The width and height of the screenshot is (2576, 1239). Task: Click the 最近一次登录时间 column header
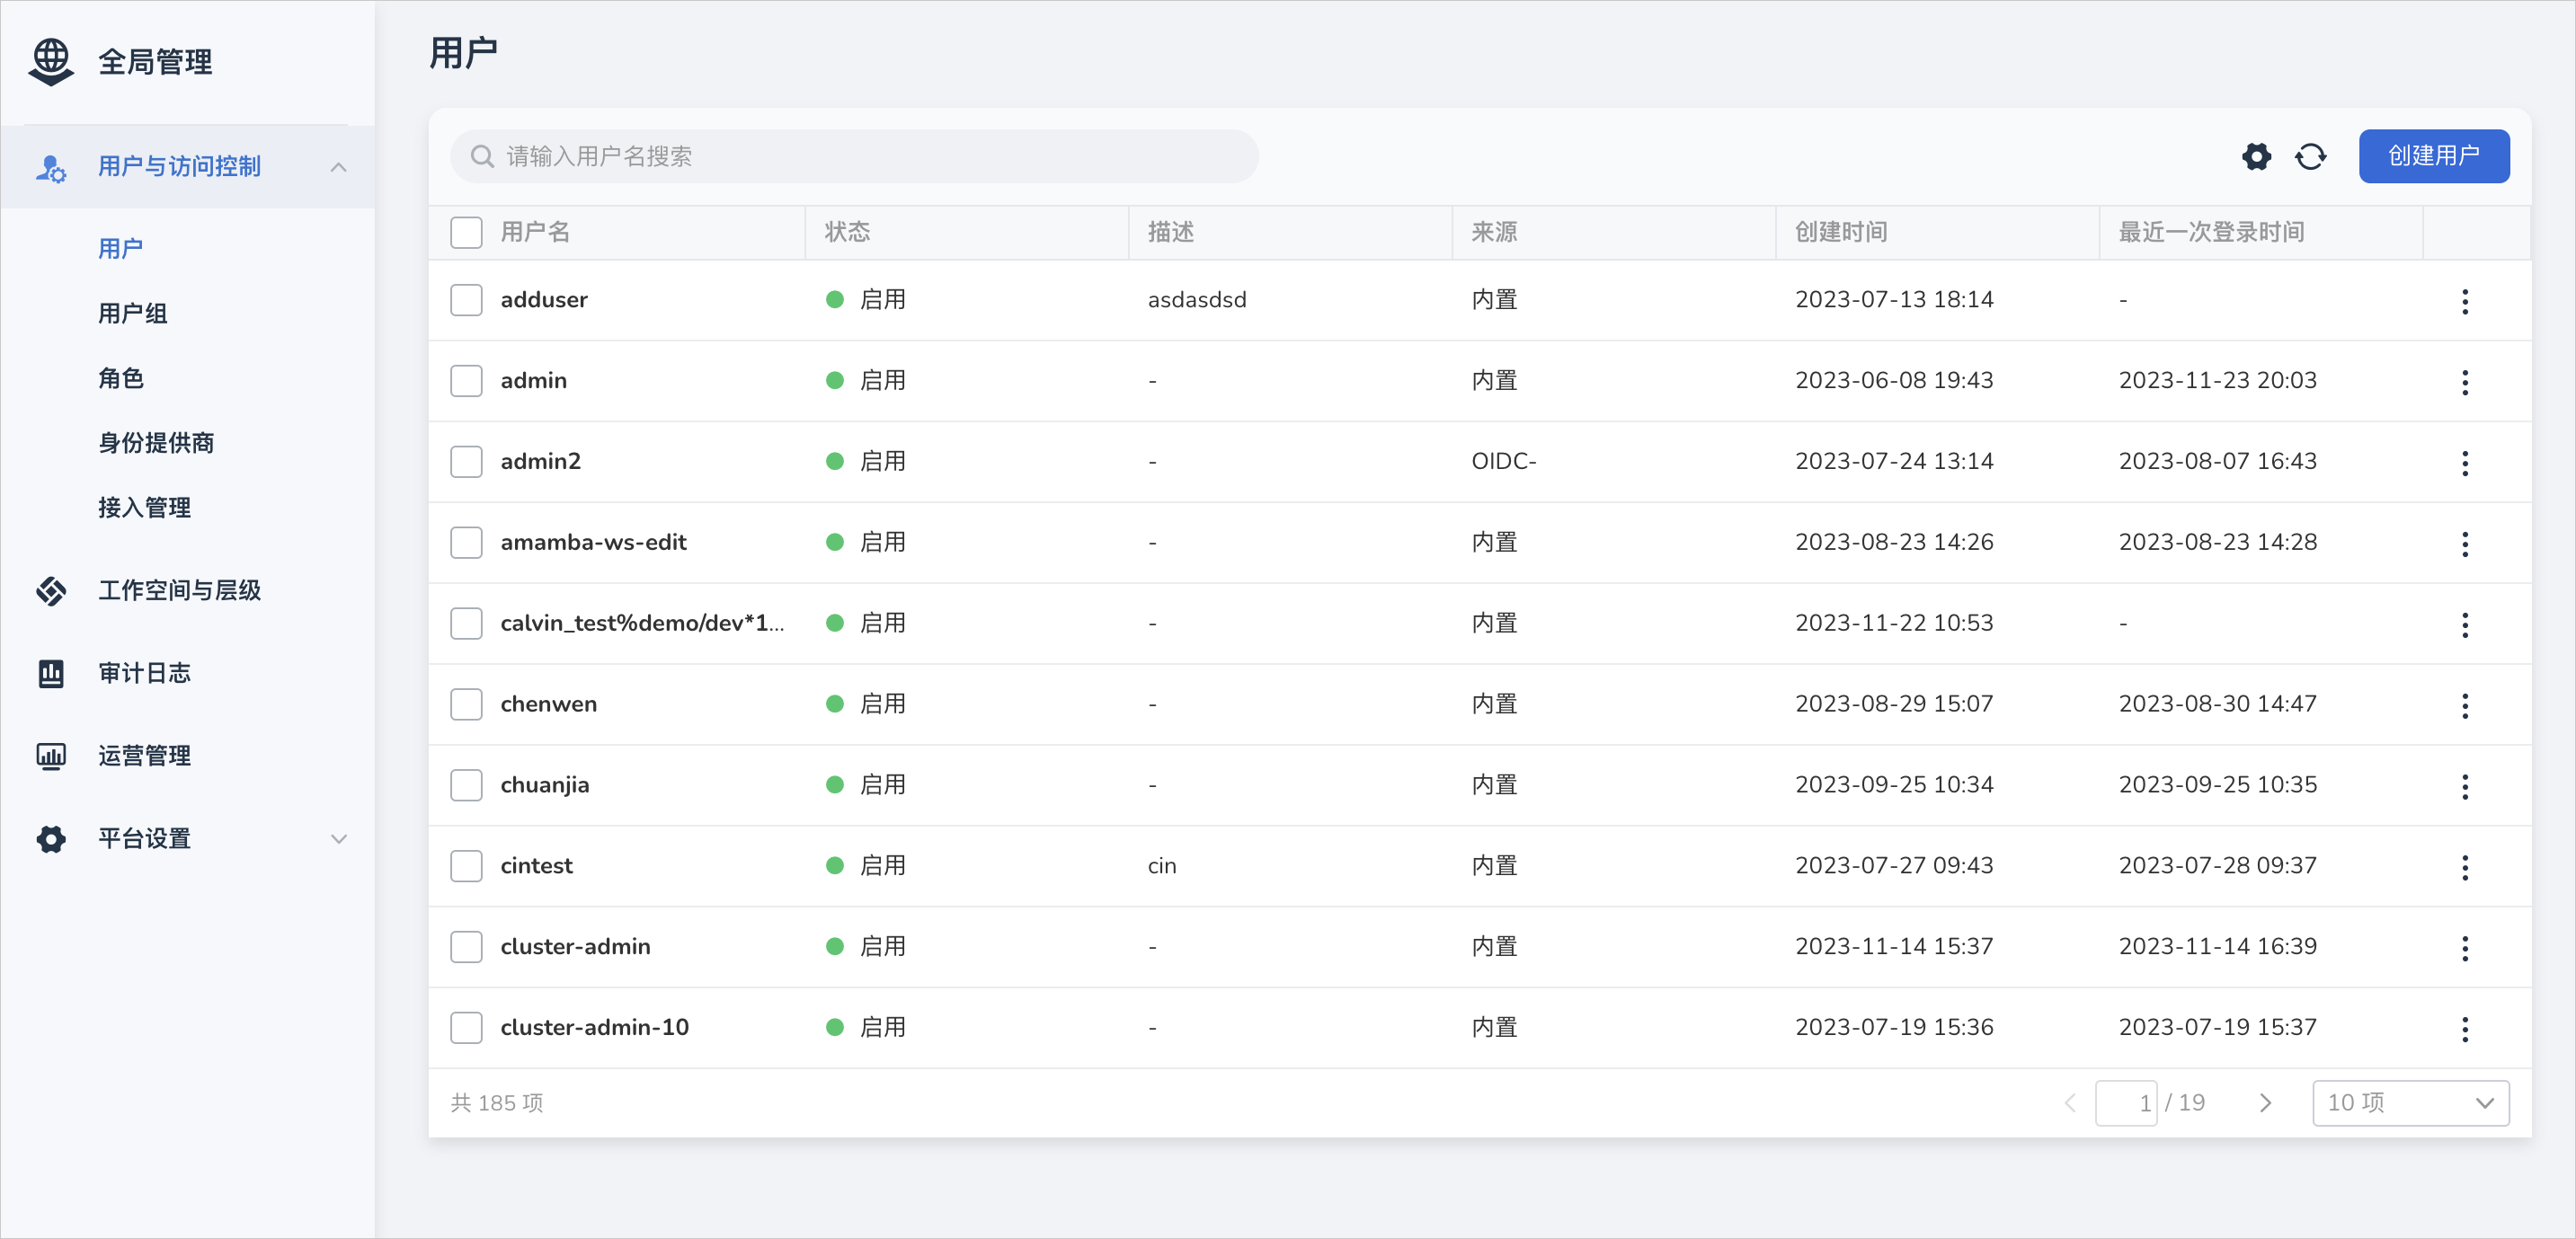2211,232
